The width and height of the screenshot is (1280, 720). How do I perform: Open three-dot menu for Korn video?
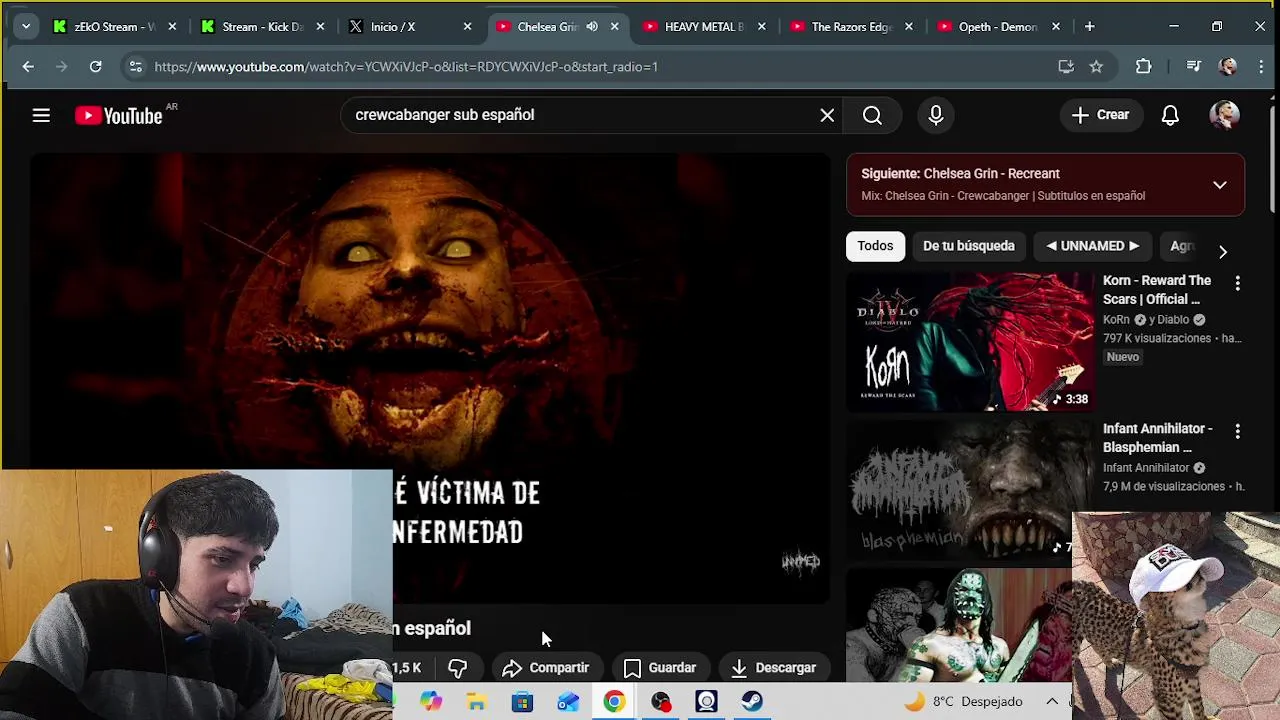click(x=1237, y=284)
